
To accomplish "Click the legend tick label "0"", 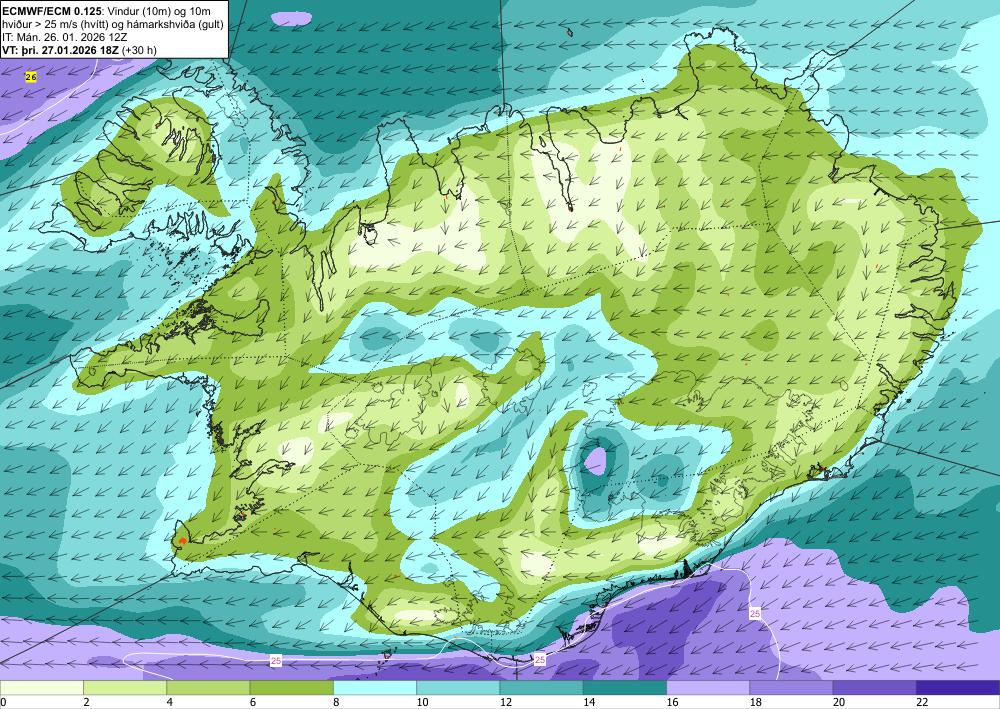I will coord(3,703).
